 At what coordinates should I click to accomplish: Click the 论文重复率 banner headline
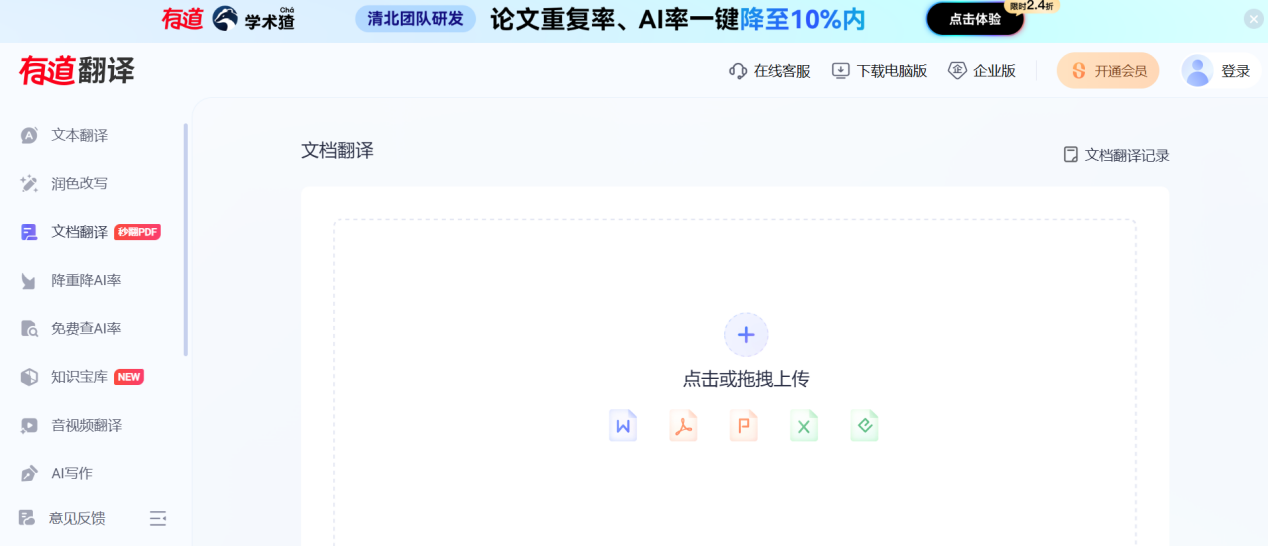click(x=677, y=19)
